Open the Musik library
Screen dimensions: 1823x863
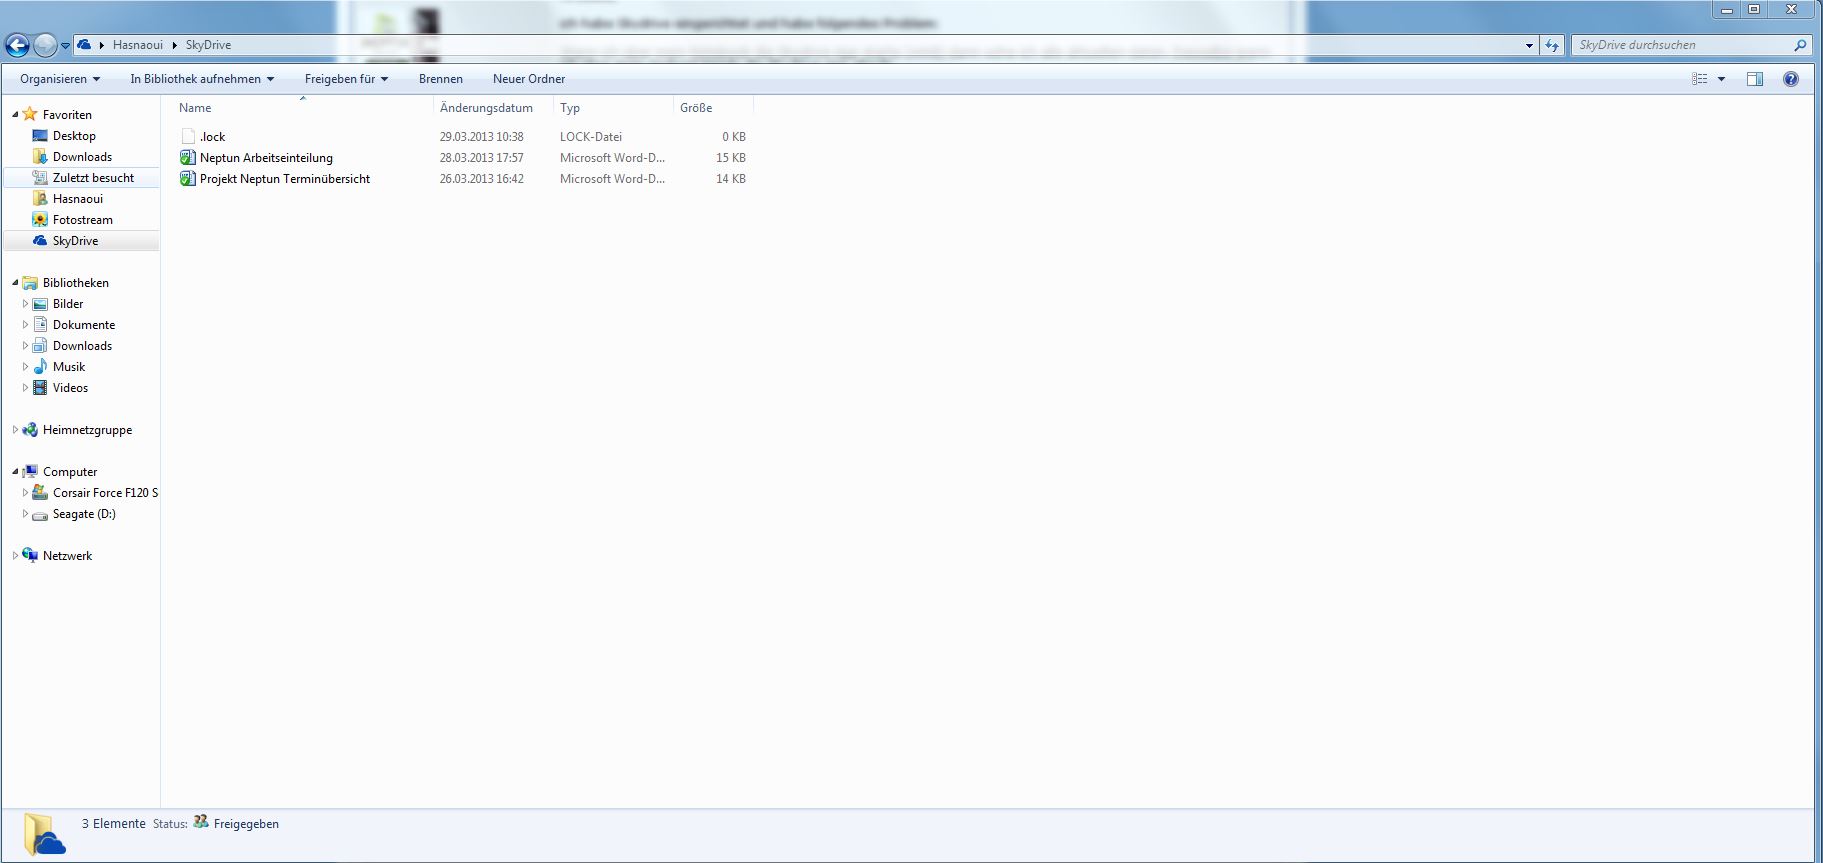69,367
